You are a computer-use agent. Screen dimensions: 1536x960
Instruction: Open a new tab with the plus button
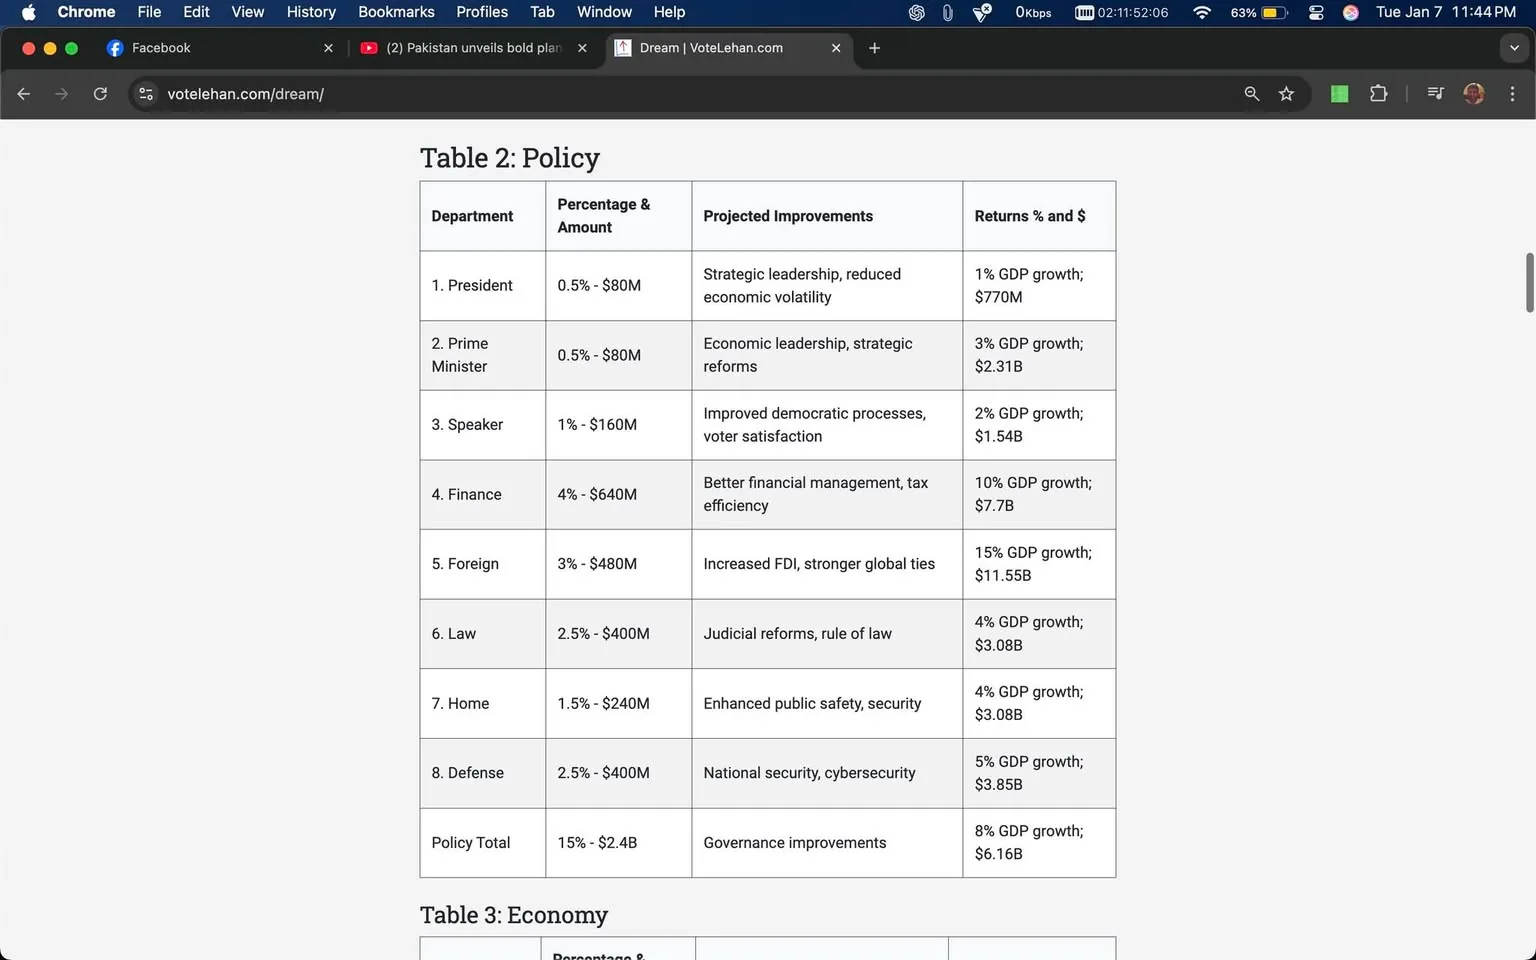(x=874, y=47)
